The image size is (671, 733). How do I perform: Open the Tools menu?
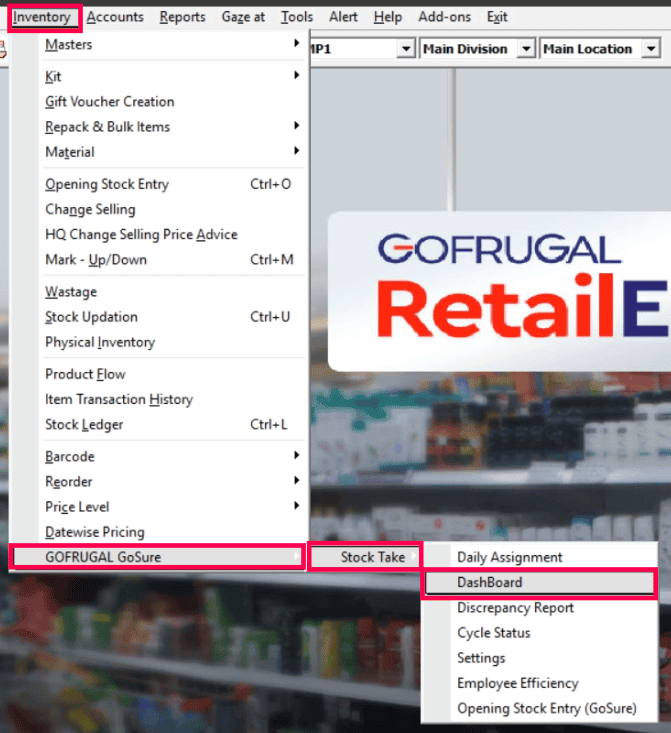tap(297, 17)
